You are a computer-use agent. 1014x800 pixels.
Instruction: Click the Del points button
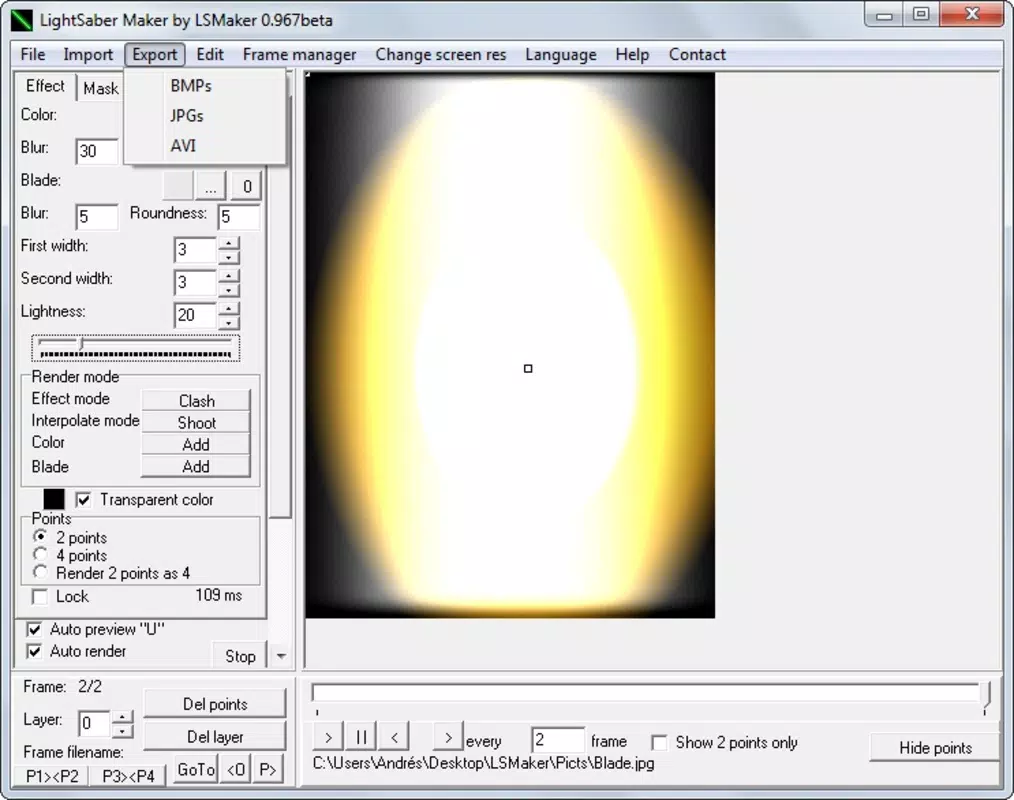[x=215, y=704]
